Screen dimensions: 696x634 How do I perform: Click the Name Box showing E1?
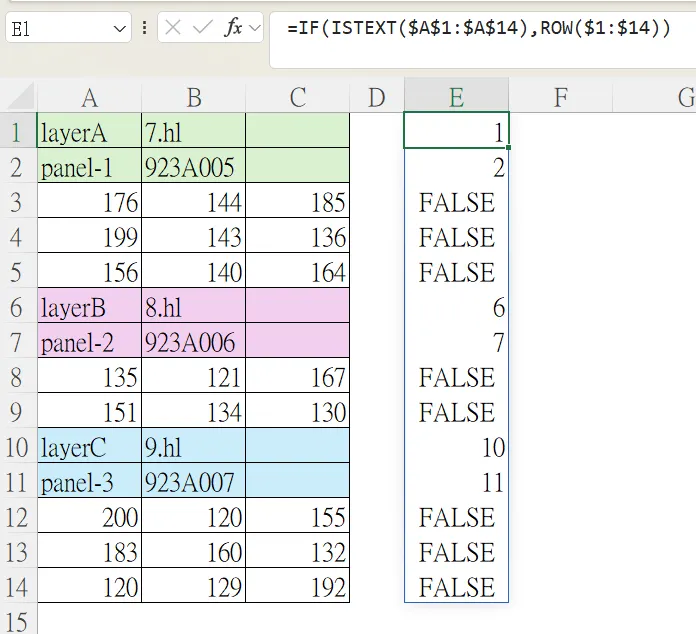click(68, 28)
